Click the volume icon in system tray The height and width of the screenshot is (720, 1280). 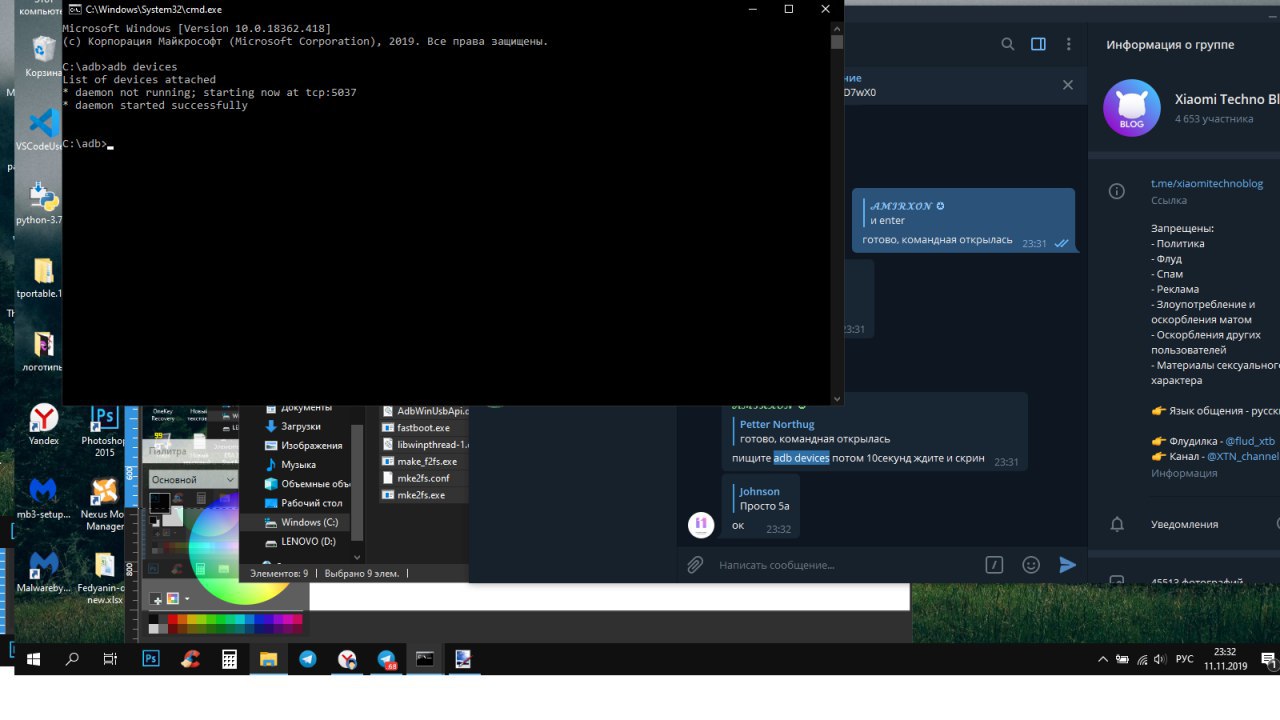(1160, 660)
